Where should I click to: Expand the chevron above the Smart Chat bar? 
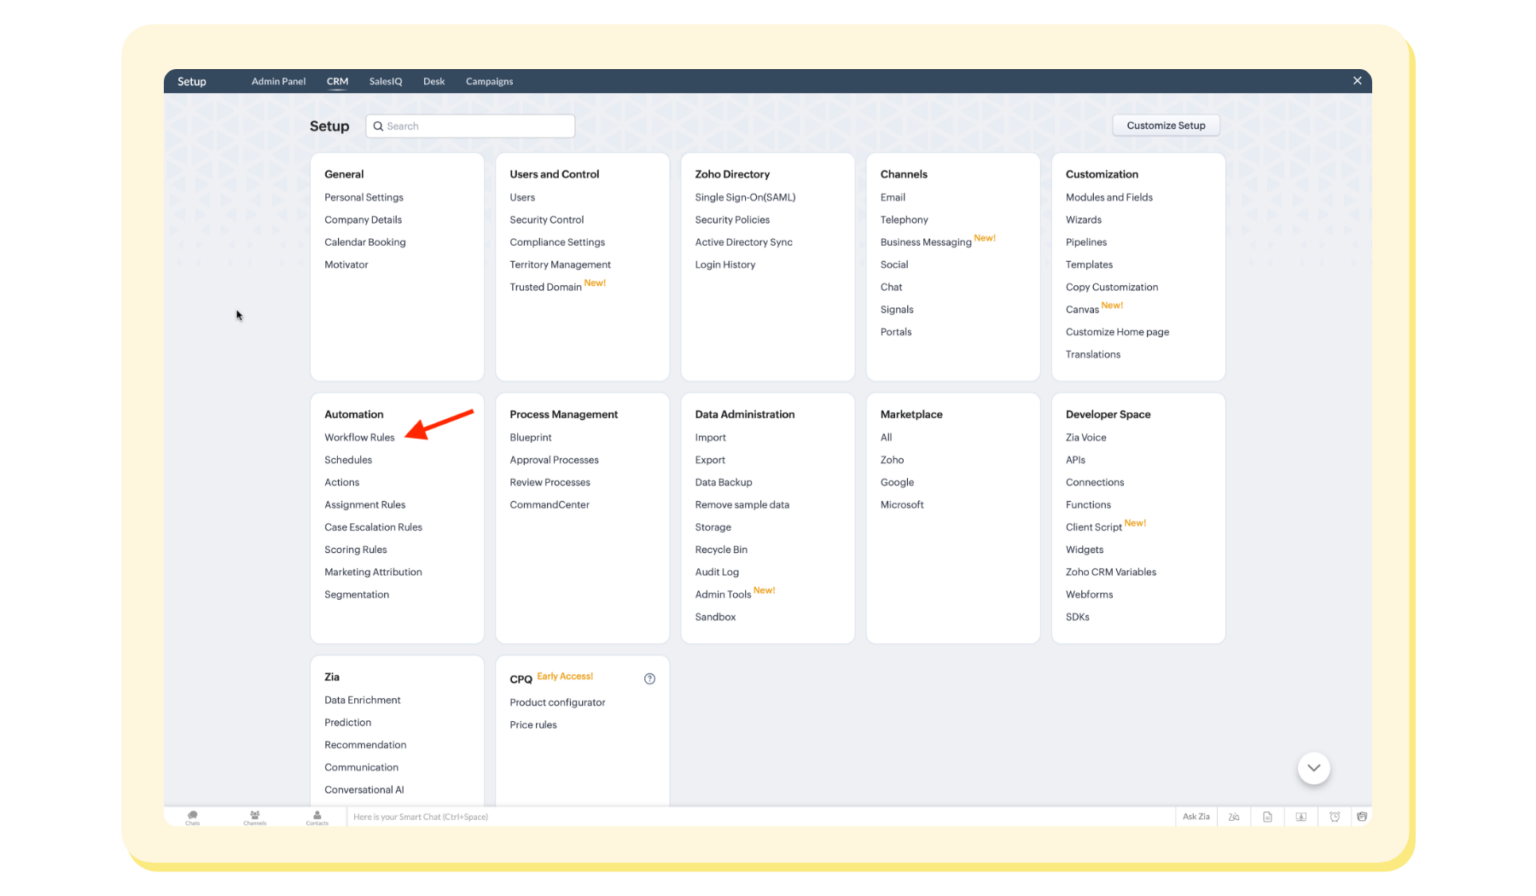1313,767
